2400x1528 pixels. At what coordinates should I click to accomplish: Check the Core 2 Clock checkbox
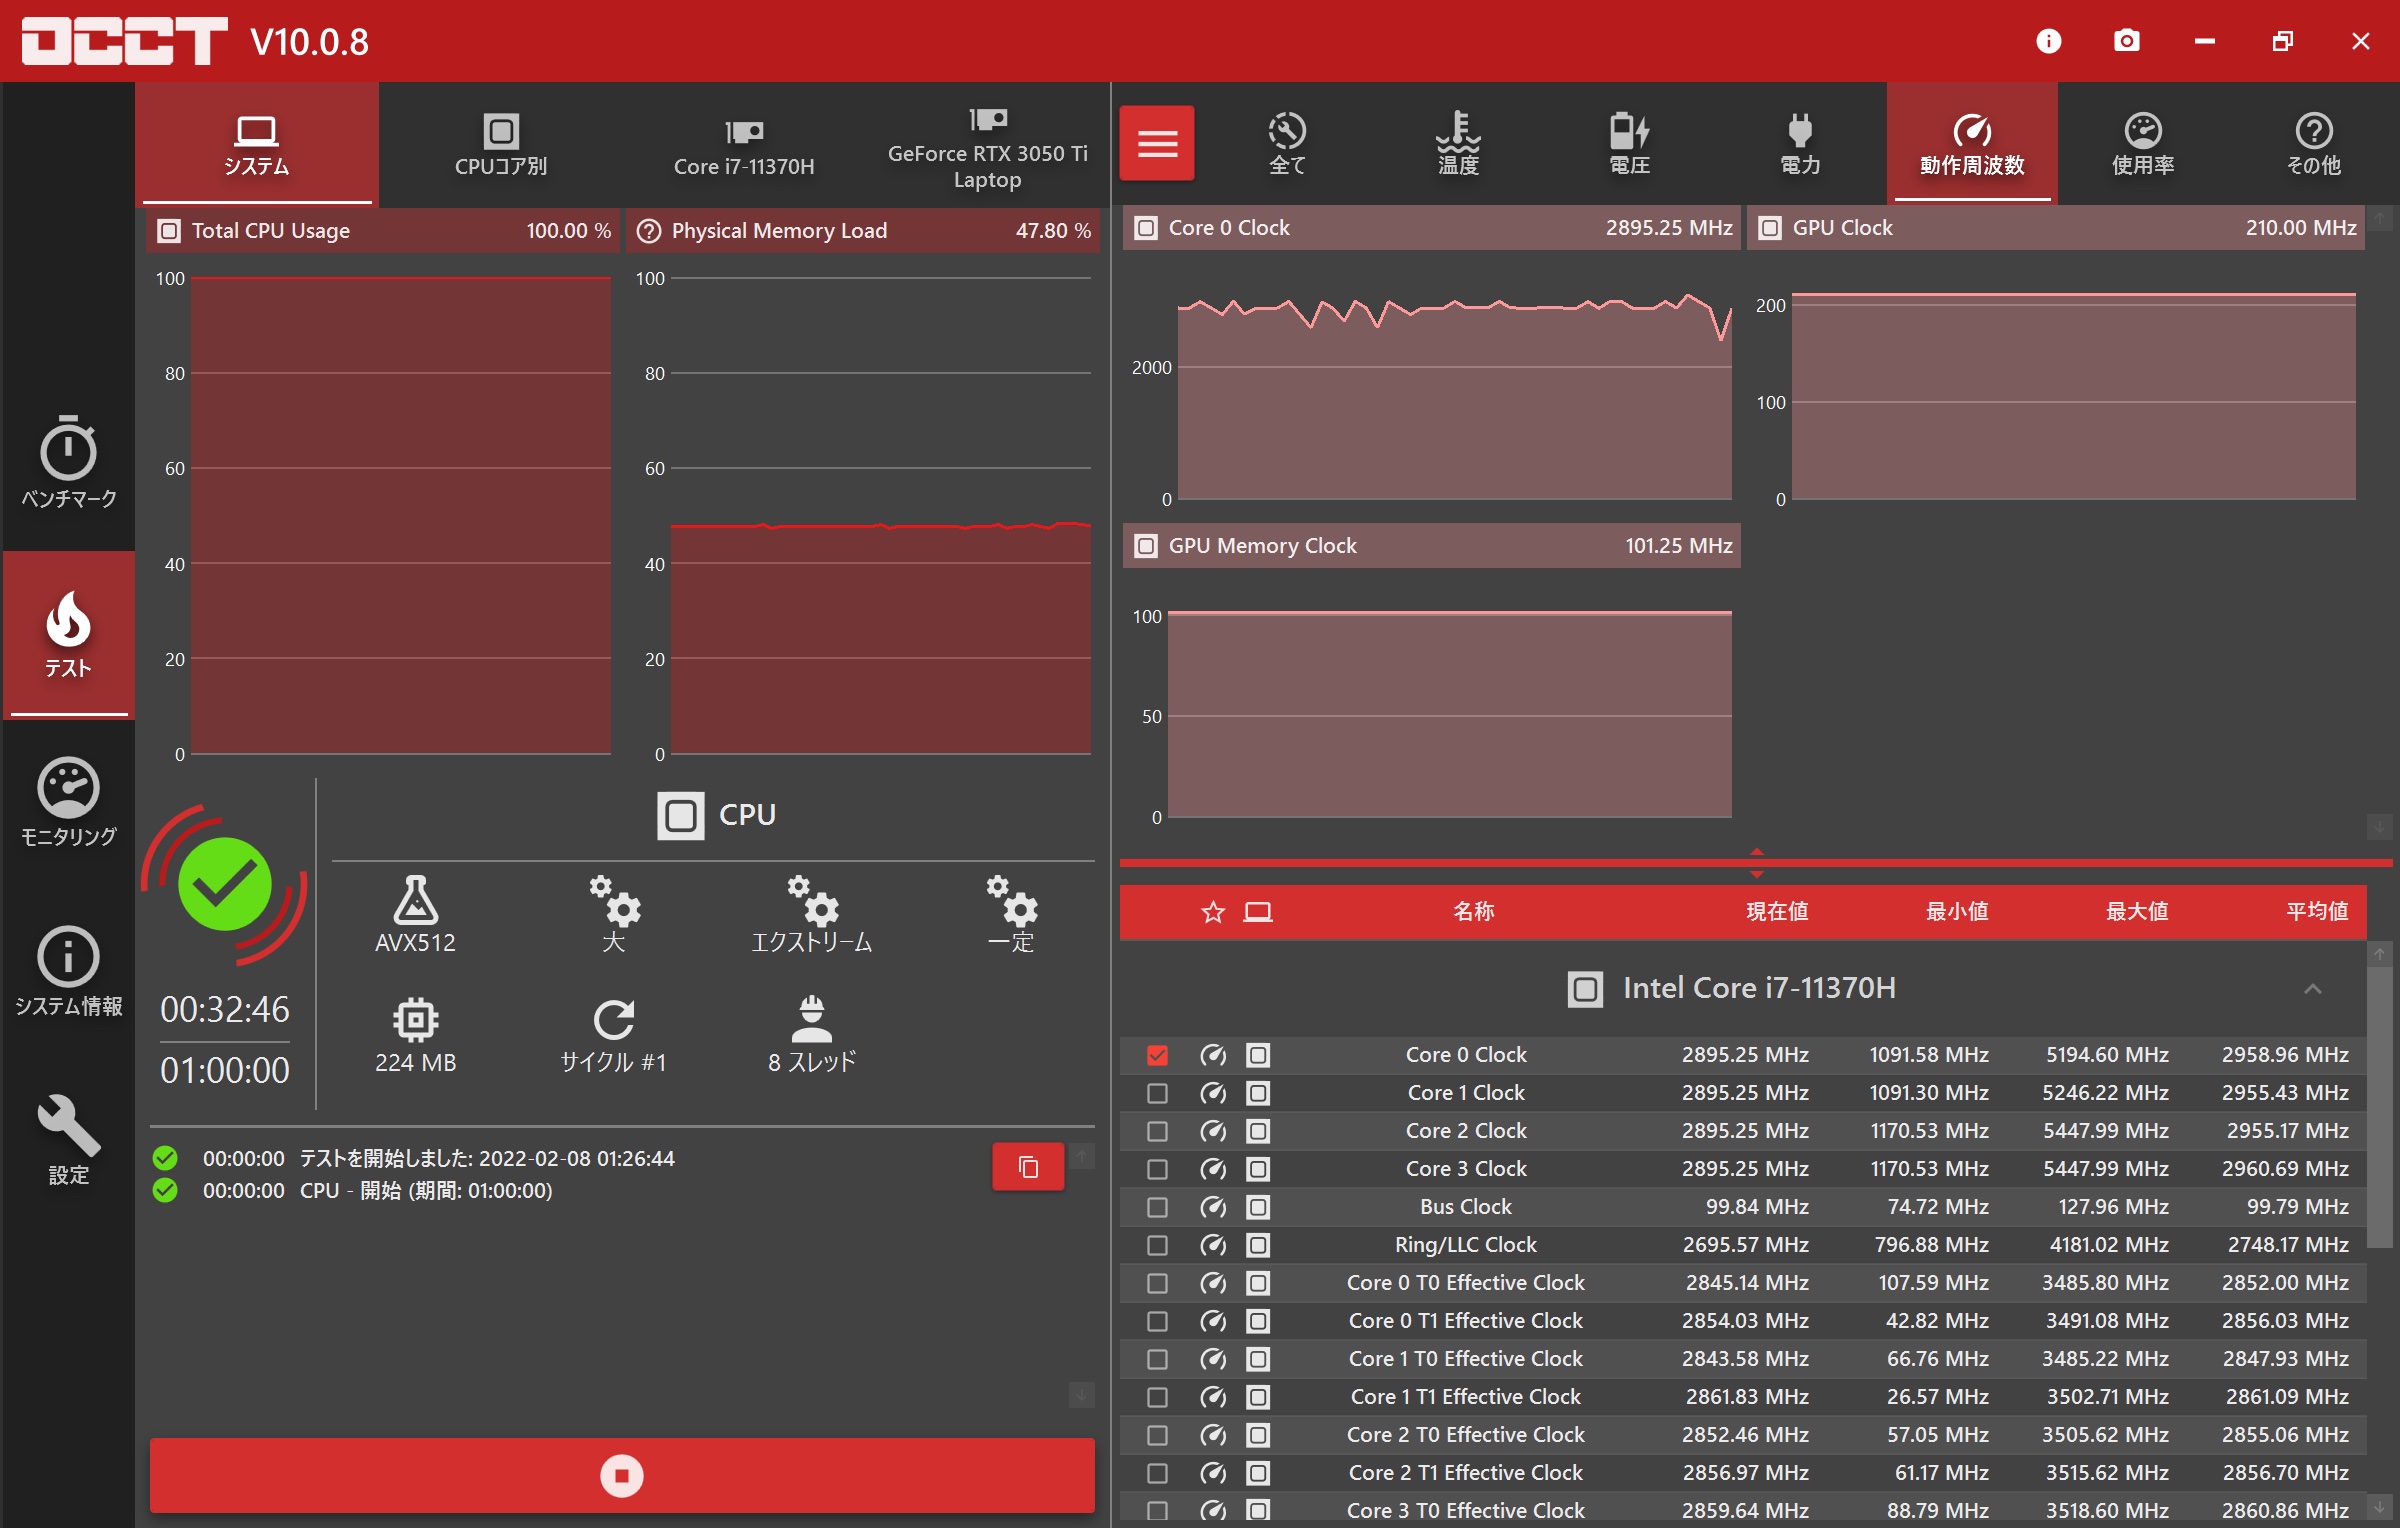tap(1157, 1131)
